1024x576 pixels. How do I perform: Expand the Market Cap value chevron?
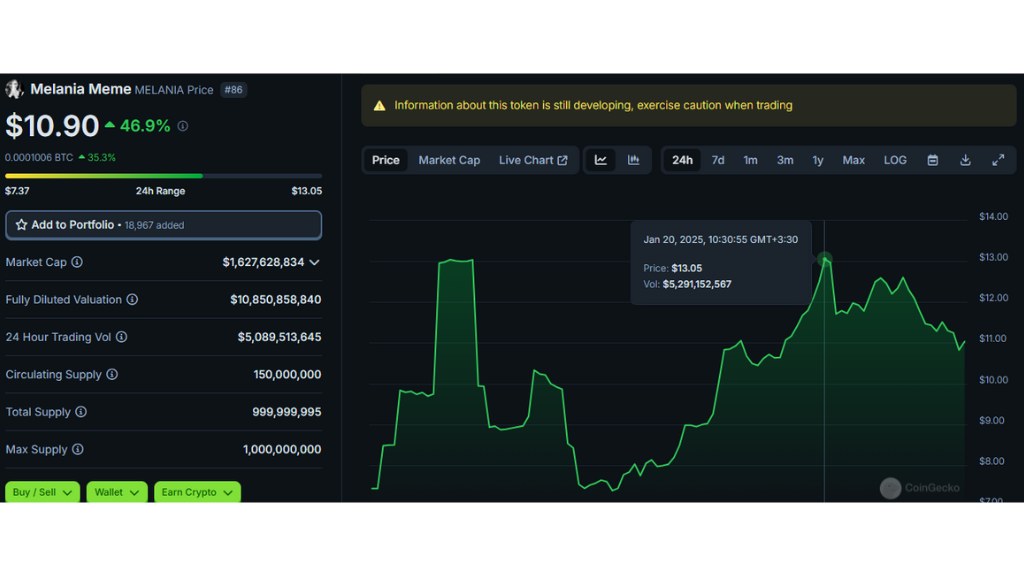(x=314, y=263)
